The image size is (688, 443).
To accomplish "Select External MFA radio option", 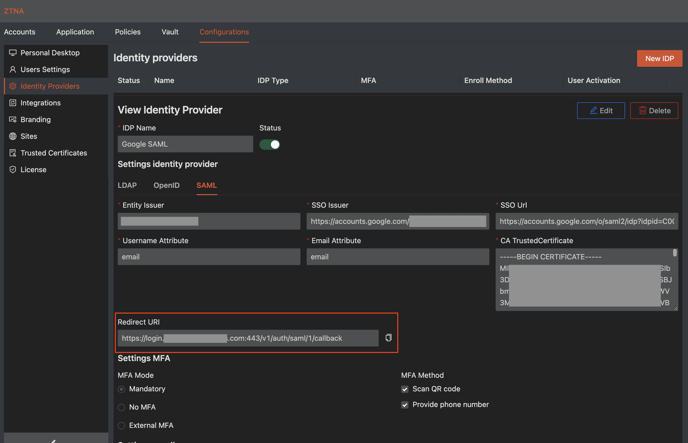I will [x=122, y=425].
